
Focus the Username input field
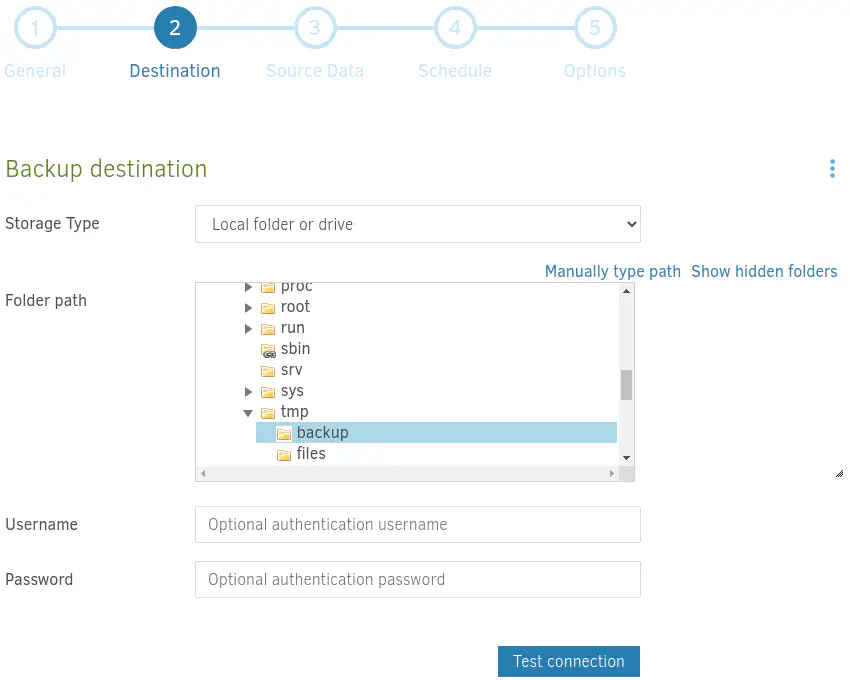pos(417,524)
